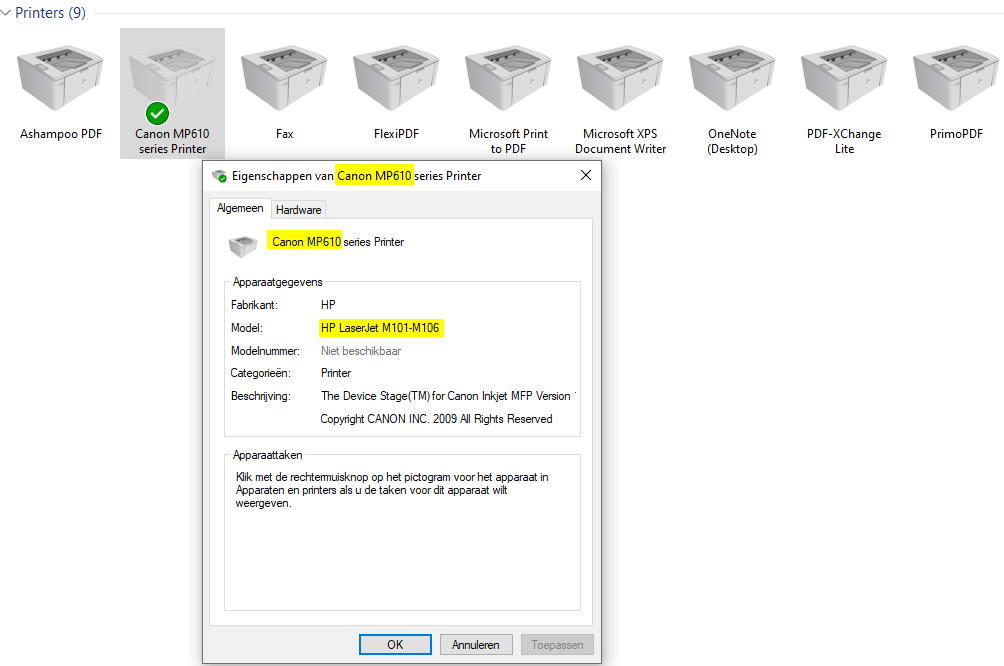Screen dimensions: 1004x666
Task: Select the Ashampoo PDF printer icon
Action: [x=61, y=78]
